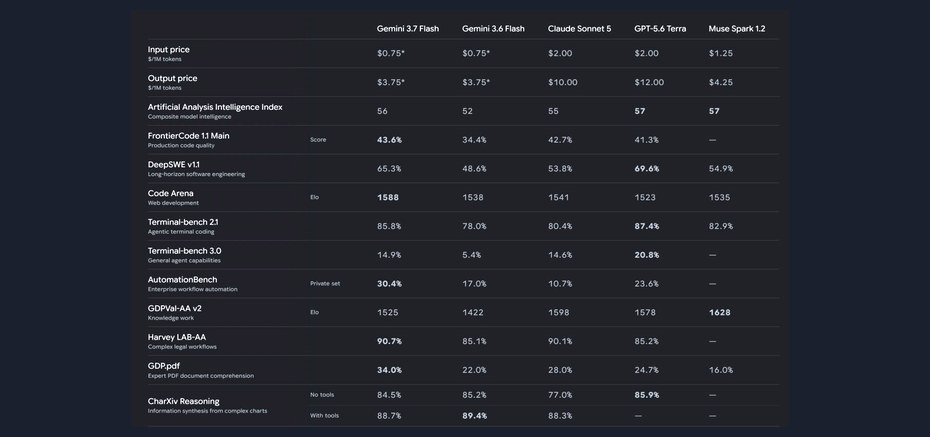Click the Gemini 3.7 Flash column header
The width and height of the screenshot is (930, 437).
[408, 28]
